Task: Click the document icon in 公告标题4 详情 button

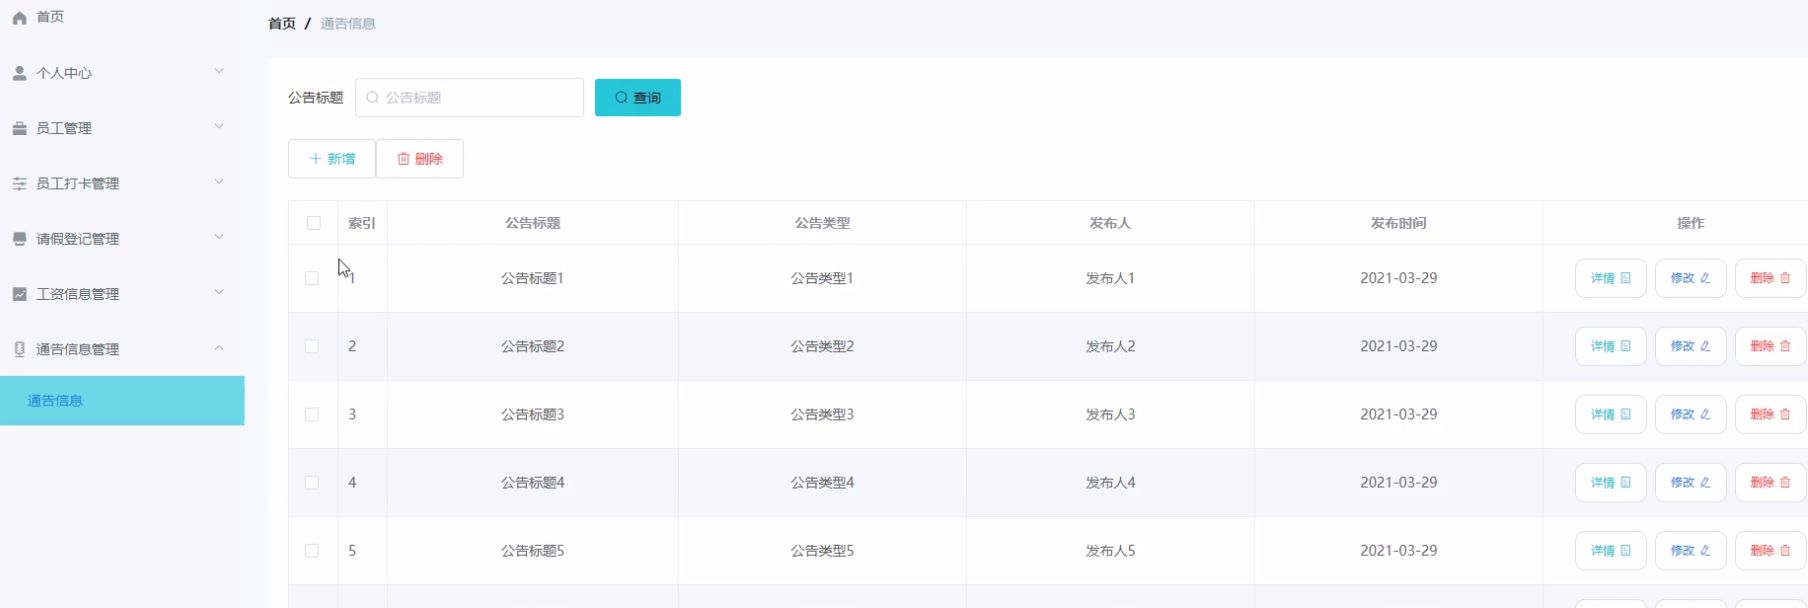Action: (1625, 482)
